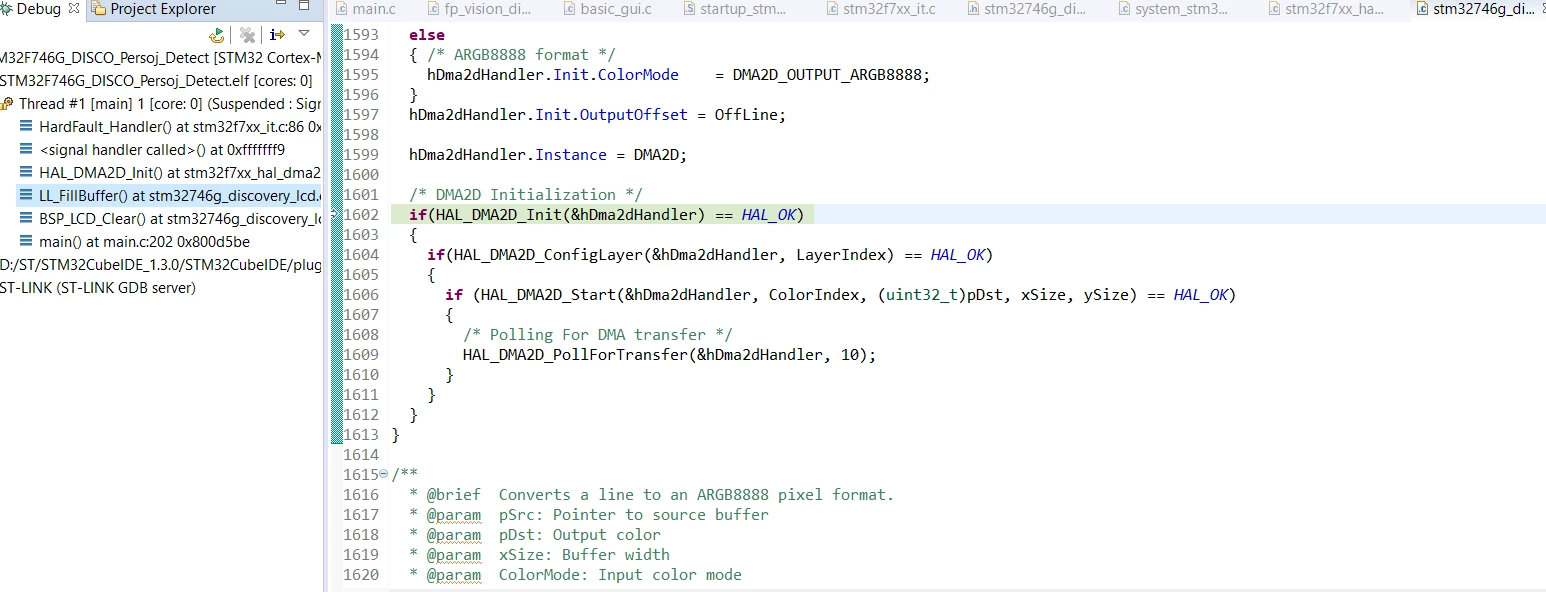Click line number 1606 in the gutter

[361, 295]
